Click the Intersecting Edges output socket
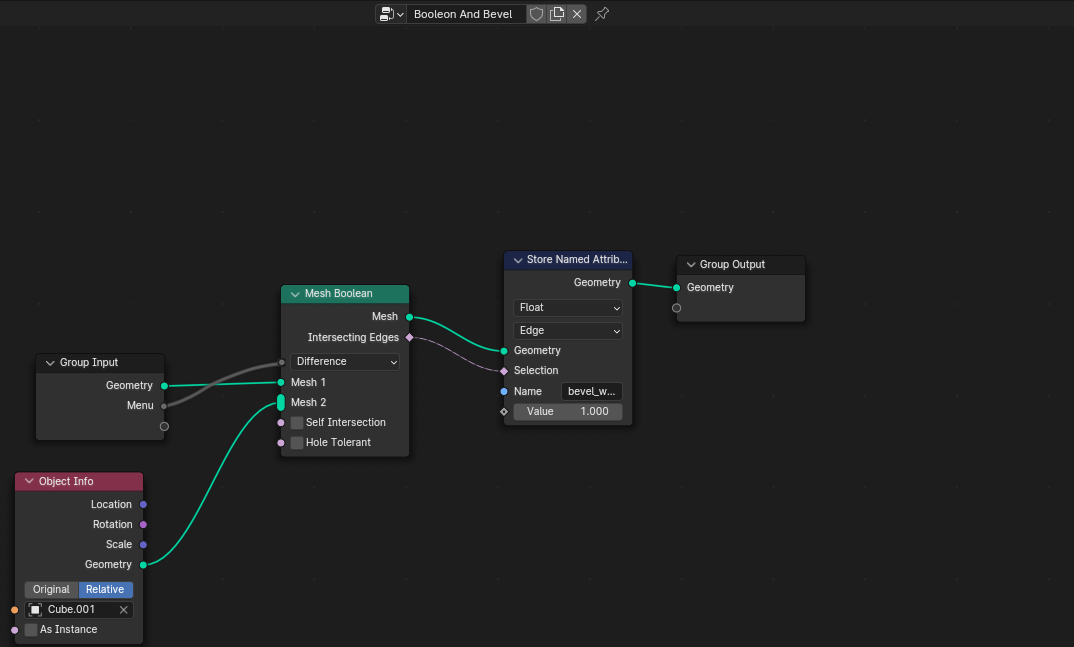 [x=410, y=338]
